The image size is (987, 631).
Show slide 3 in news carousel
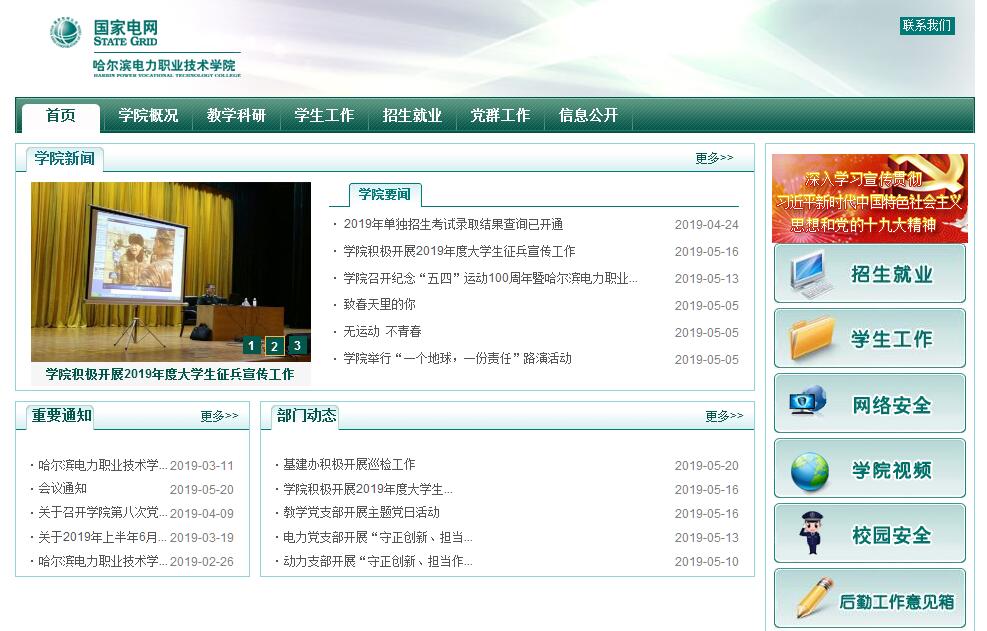click(297, 346)
